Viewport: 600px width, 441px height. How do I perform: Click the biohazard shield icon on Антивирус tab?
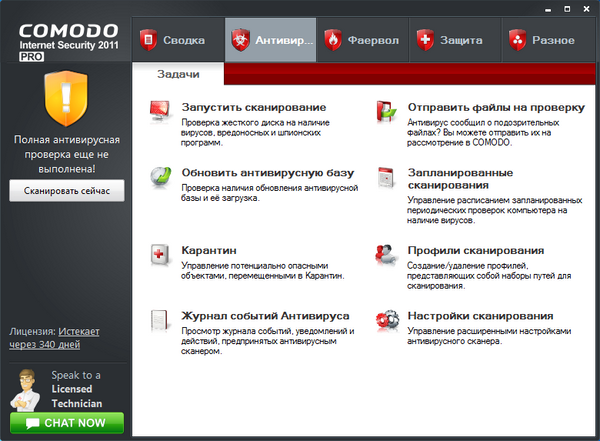(x=240, y=40)
